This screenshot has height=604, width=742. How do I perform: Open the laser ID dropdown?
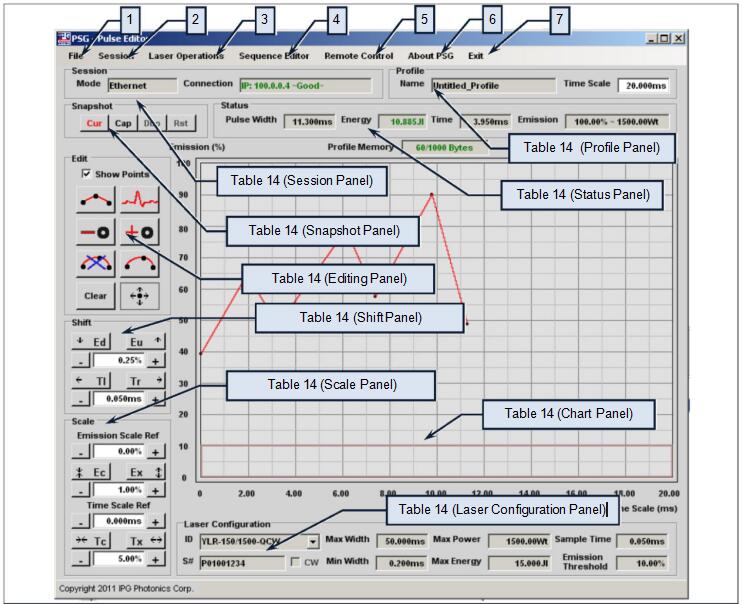coord(313,542)
